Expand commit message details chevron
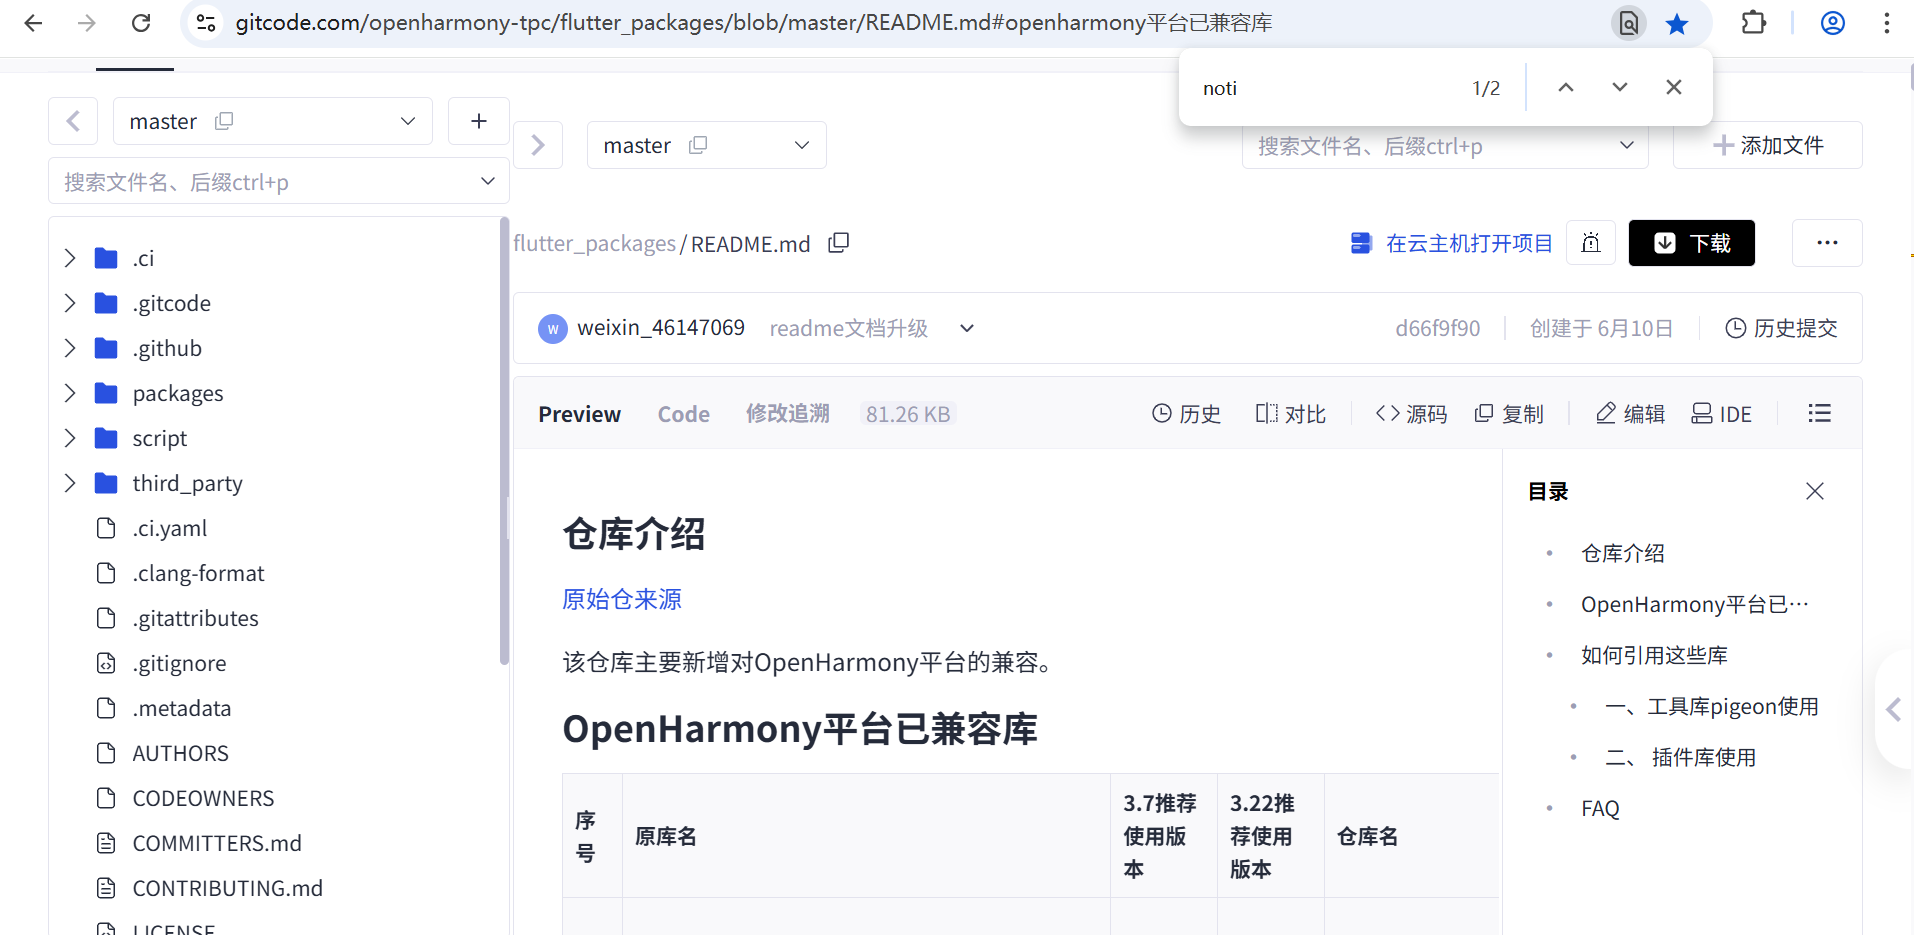 tap(967, 328)
